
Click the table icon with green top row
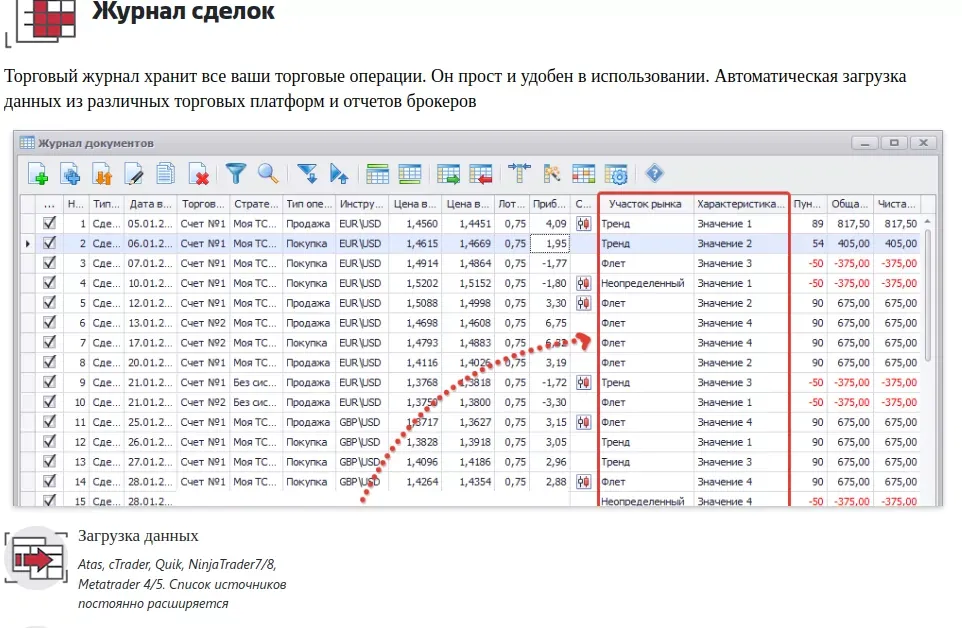pyautogui.click(x=377, y=174)
